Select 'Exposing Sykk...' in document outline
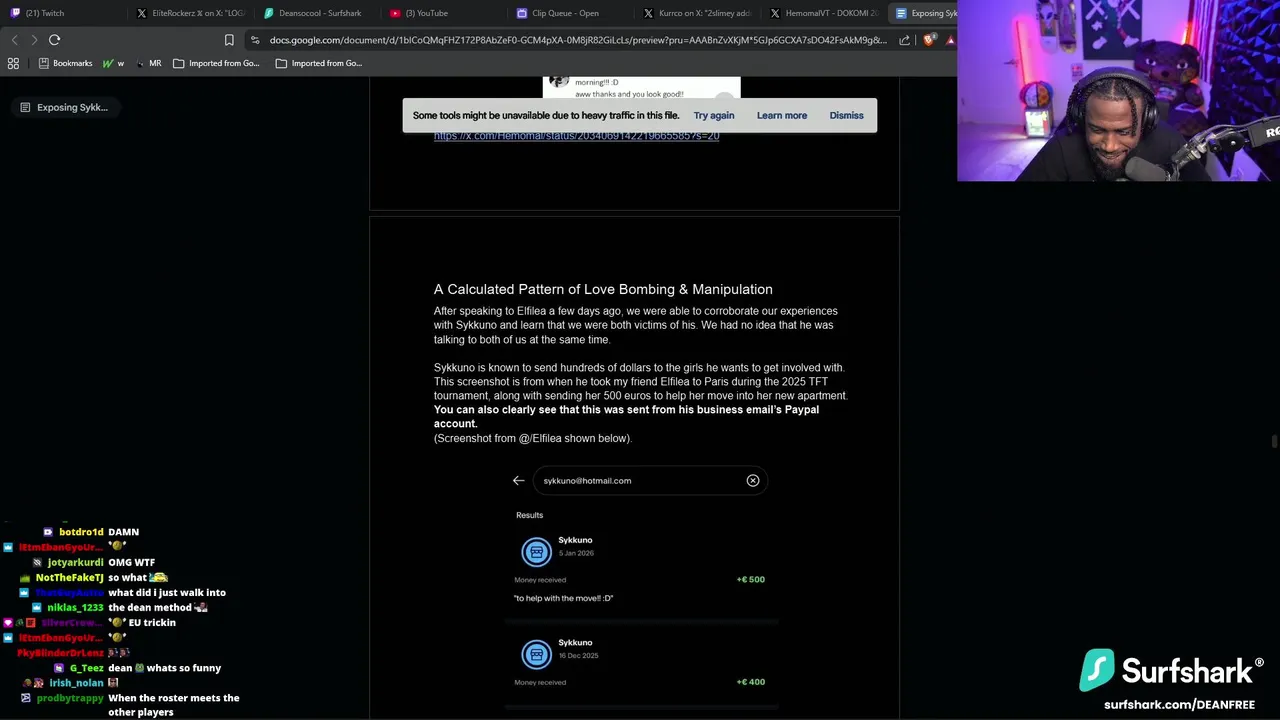 [64, 107]
